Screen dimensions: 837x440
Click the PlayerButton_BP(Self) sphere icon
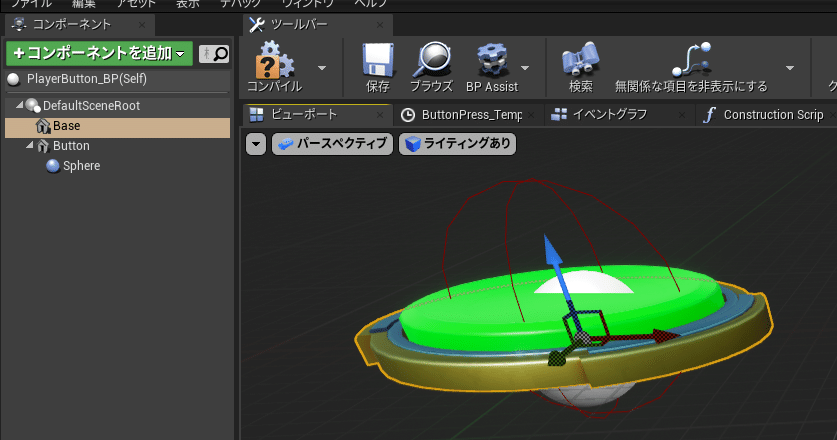pyautogui.click(x=13, y=80)
